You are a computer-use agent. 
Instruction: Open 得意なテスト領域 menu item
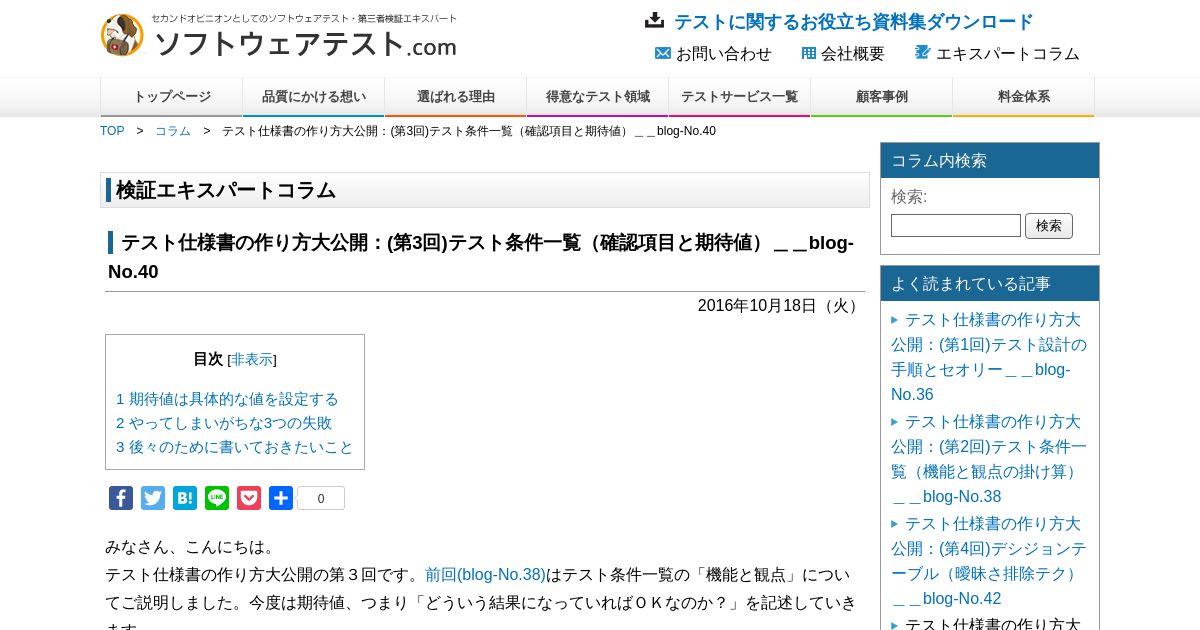point(598,97)
